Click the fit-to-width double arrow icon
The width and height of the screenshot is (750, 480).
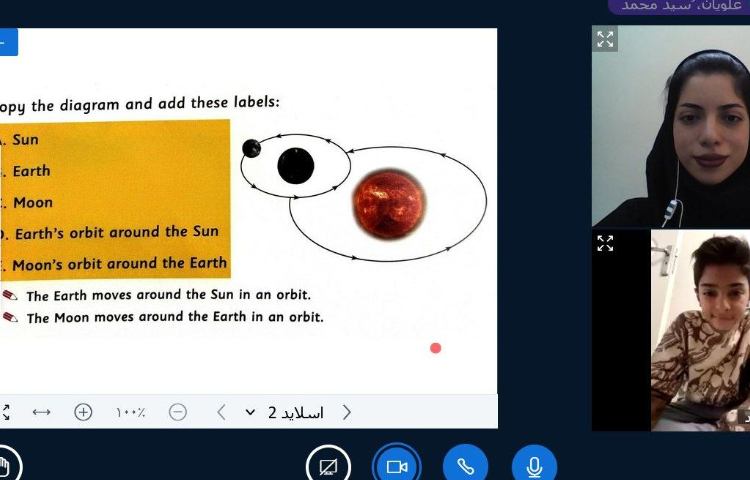pyautogui.click(x=41, y=412)
